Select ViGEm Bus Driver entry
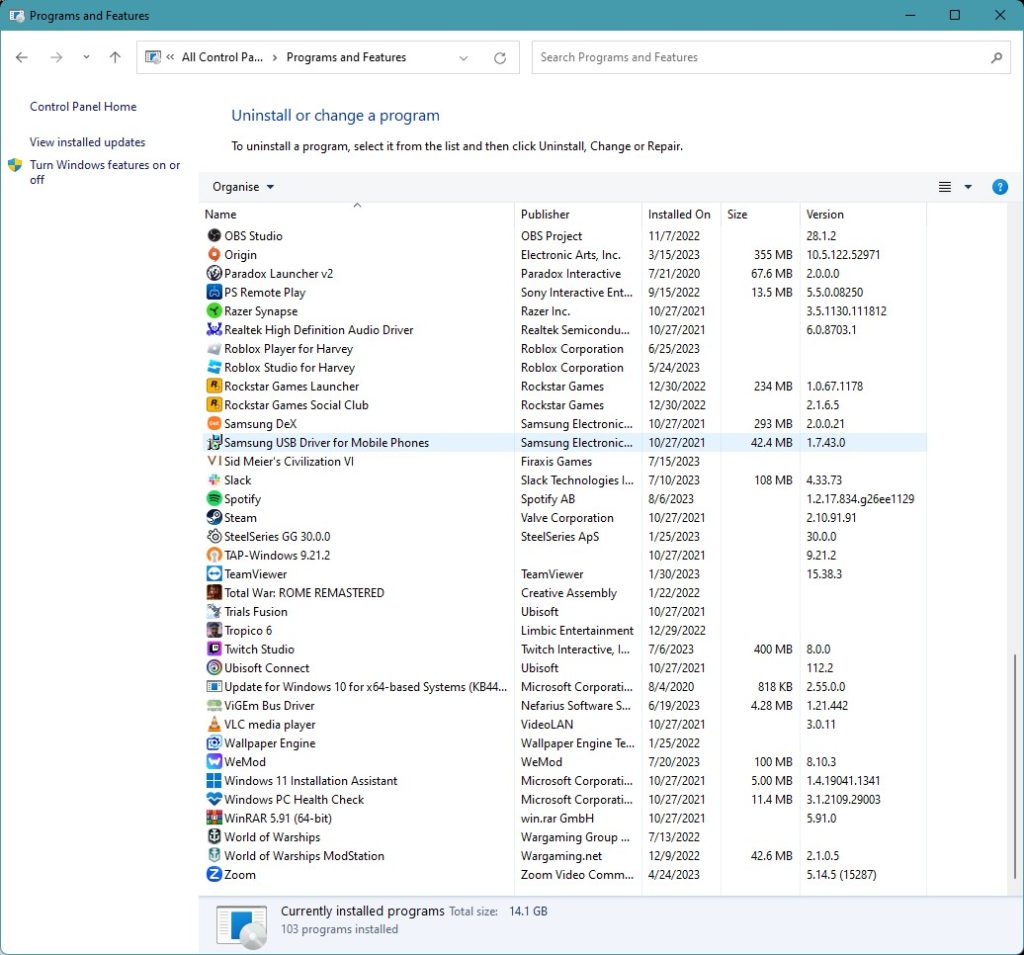The image size is (1024, 955). tap(564, 705)
